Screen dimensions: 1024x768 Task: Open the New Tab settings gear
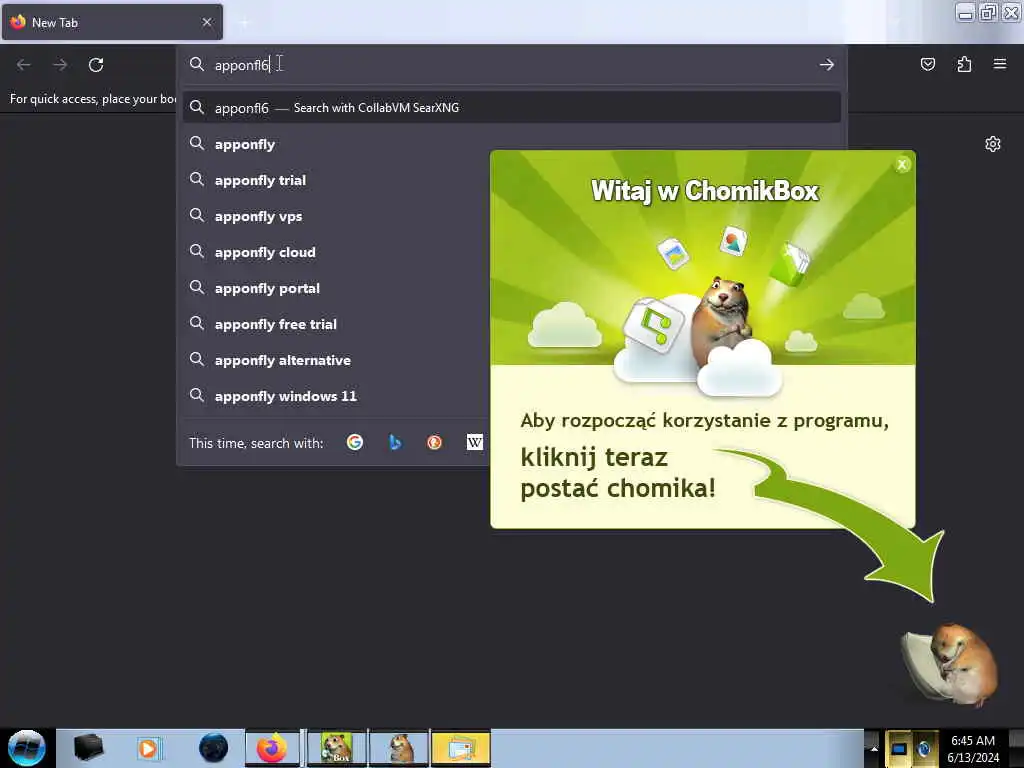[993, 144]
